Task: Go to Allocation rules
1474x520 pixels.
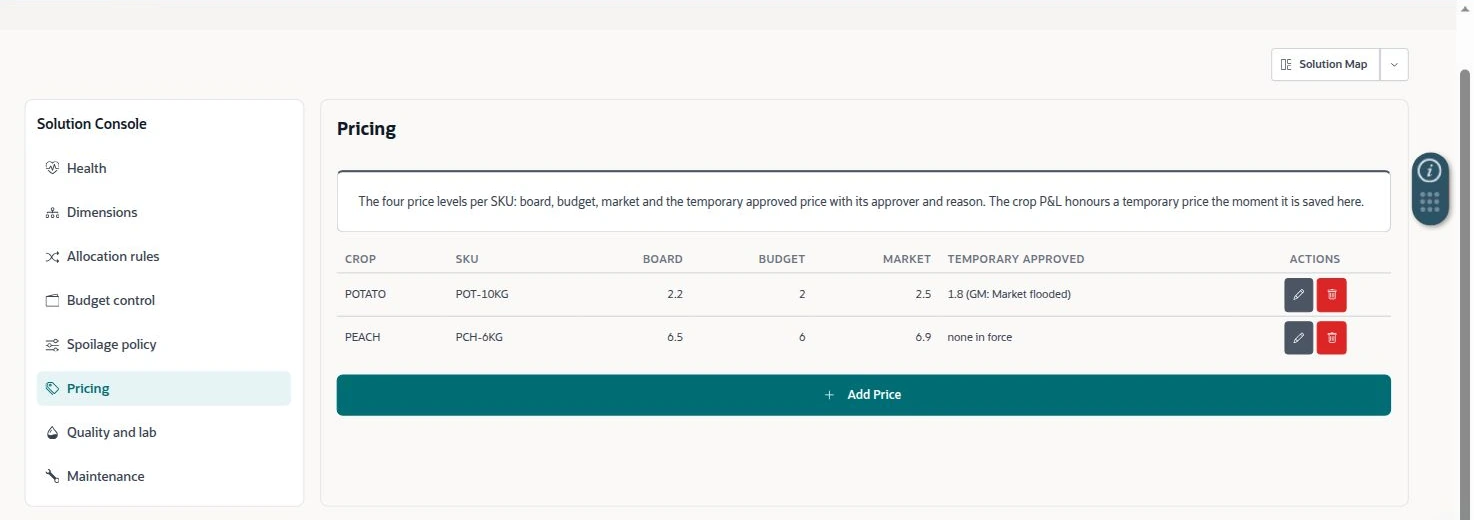Action: point(164,256)
